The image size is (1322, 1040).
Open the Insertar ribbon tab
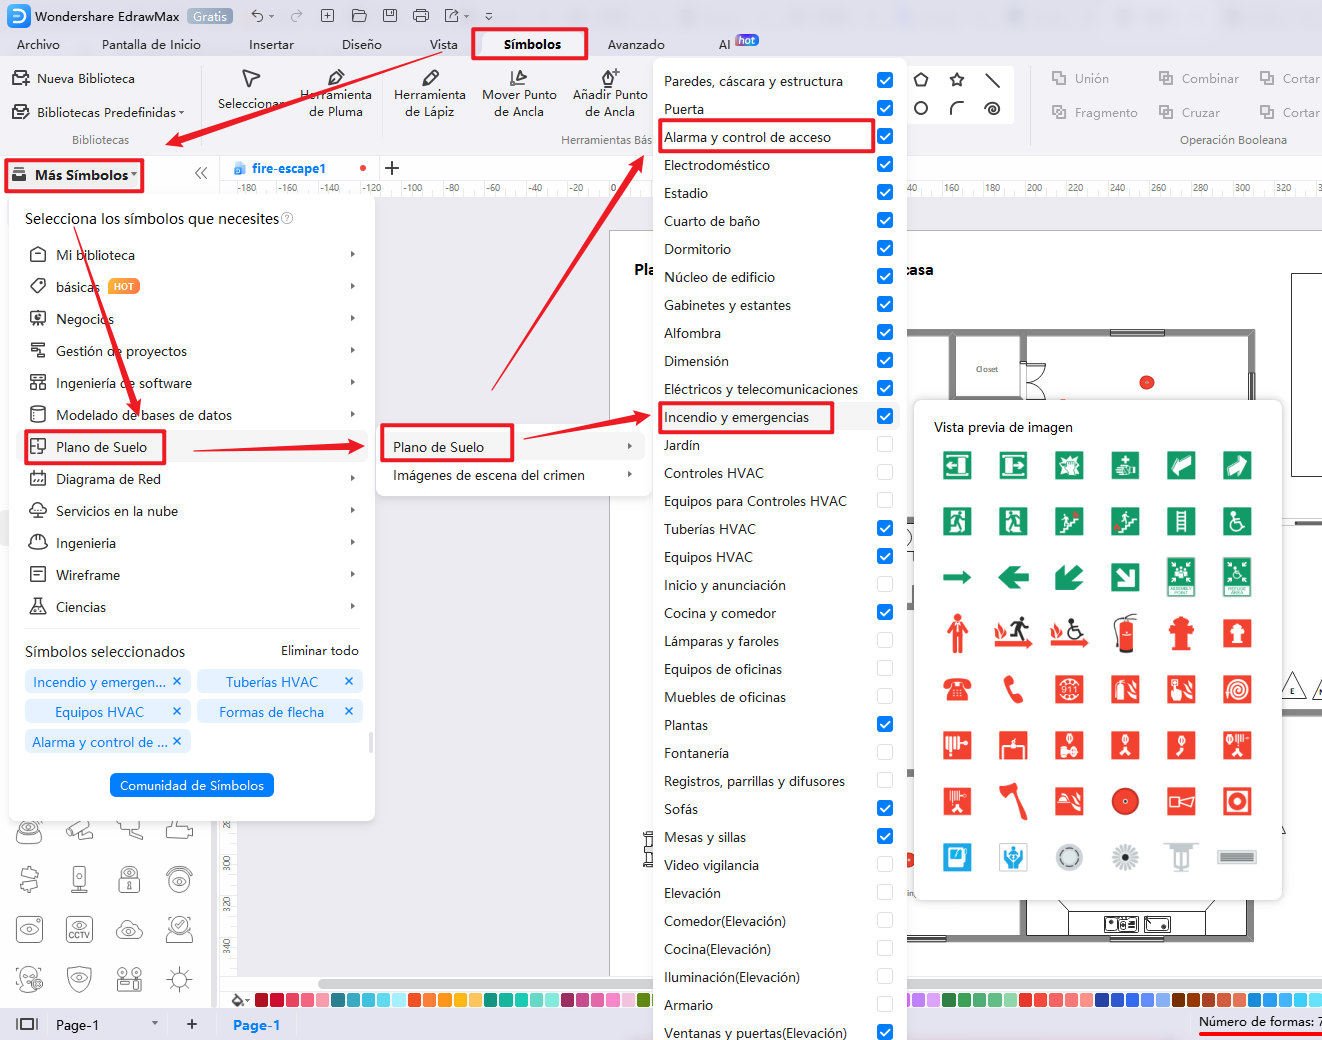tap(271, 45)
